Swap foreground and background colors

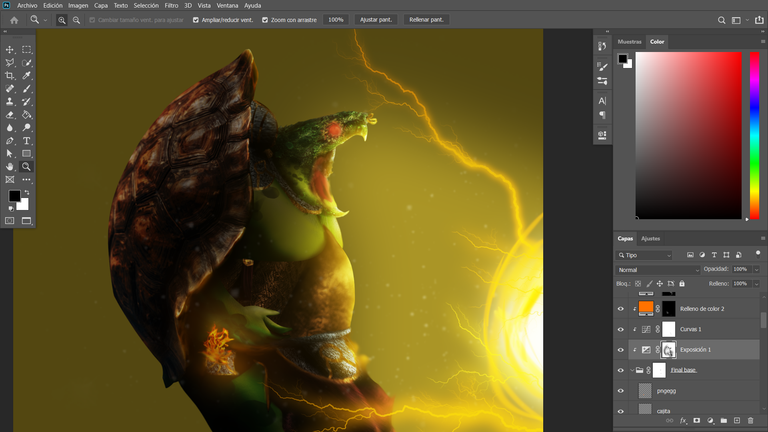tap(27, 192)
